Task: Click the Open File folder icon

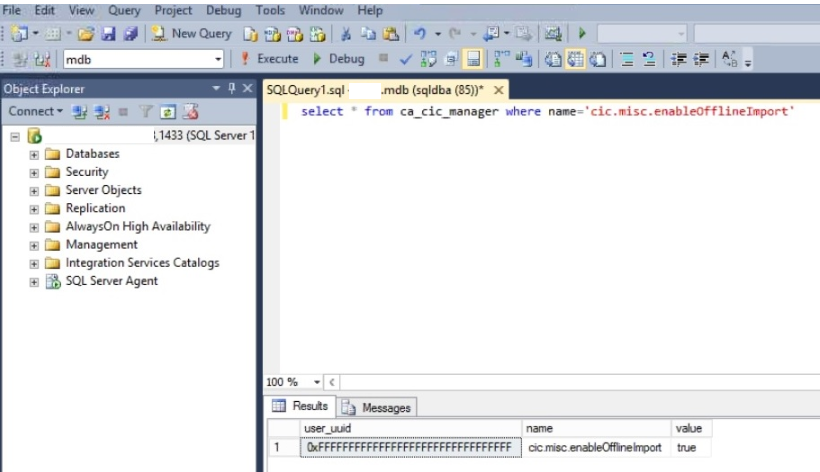Action: 86,33
